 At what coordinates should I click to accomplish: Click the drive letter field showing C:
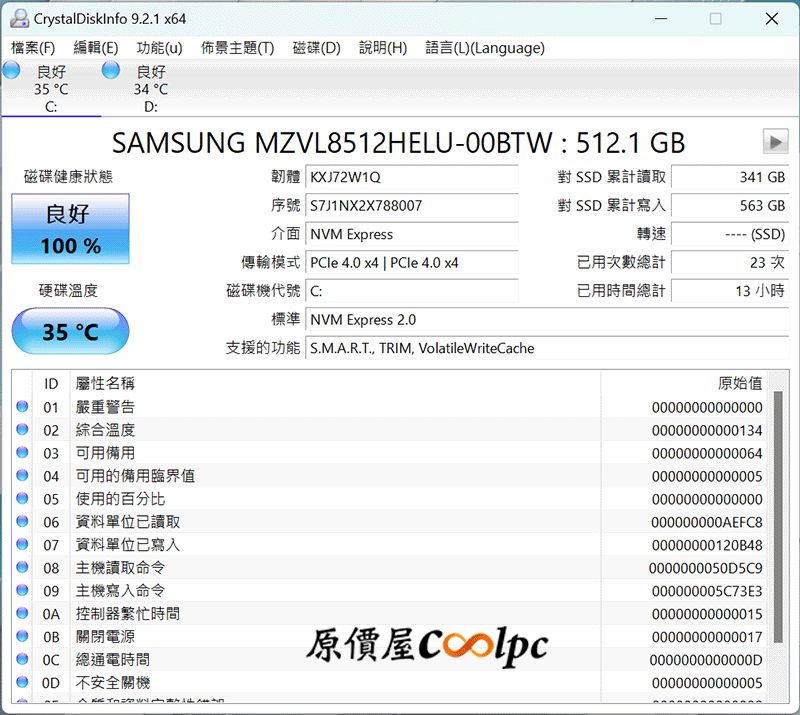click(x=412, y=291)
